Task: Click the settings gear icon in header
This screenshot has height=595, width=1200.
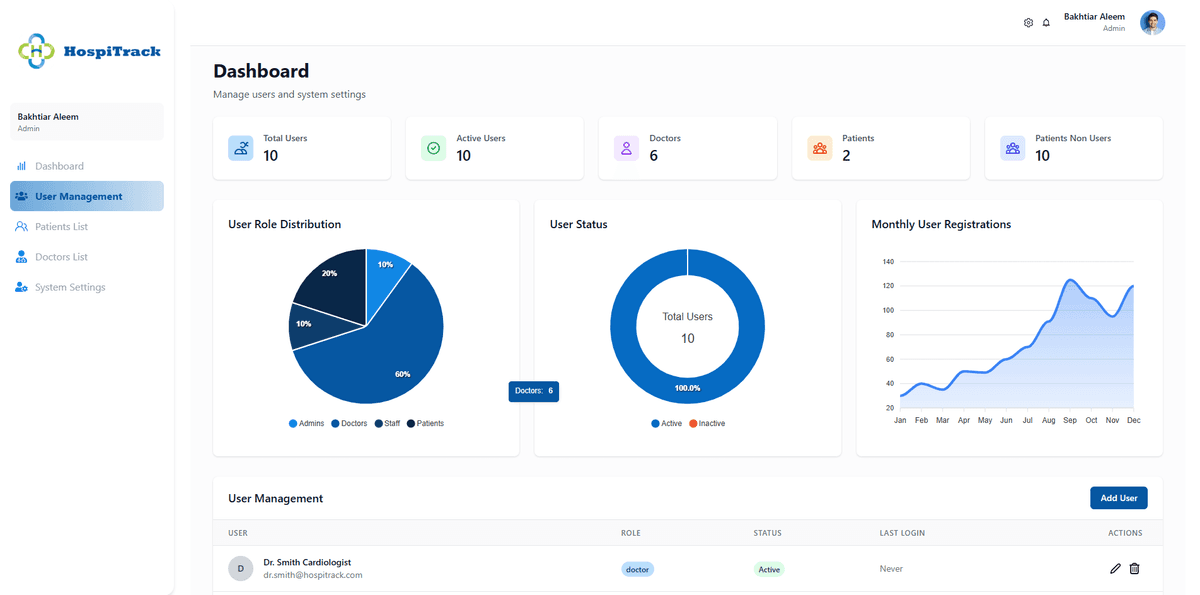Action: point(1028,23)
